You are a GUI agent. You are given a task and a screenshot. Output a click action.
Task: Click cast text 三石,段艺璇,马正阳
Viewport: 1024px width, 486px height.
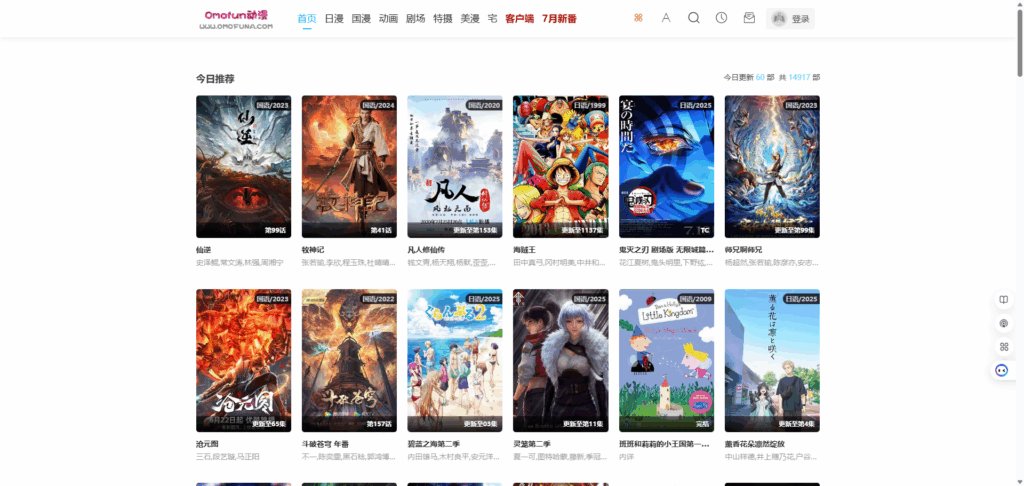point(227,457)
